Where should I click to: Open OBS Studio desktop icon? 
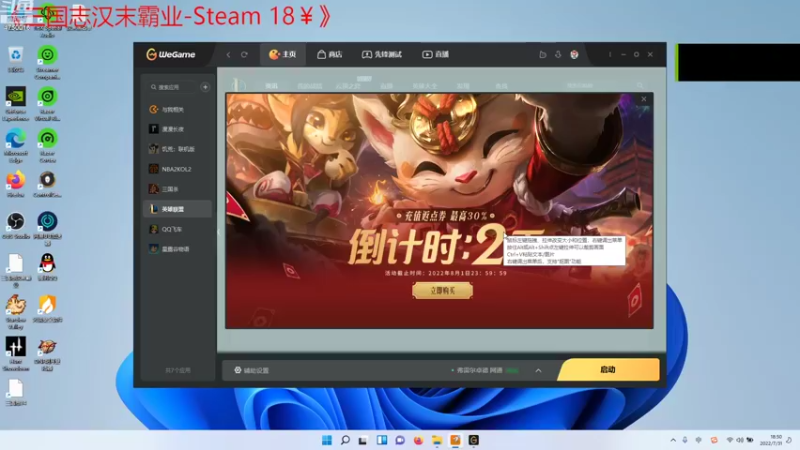click(x=16, y=226)
